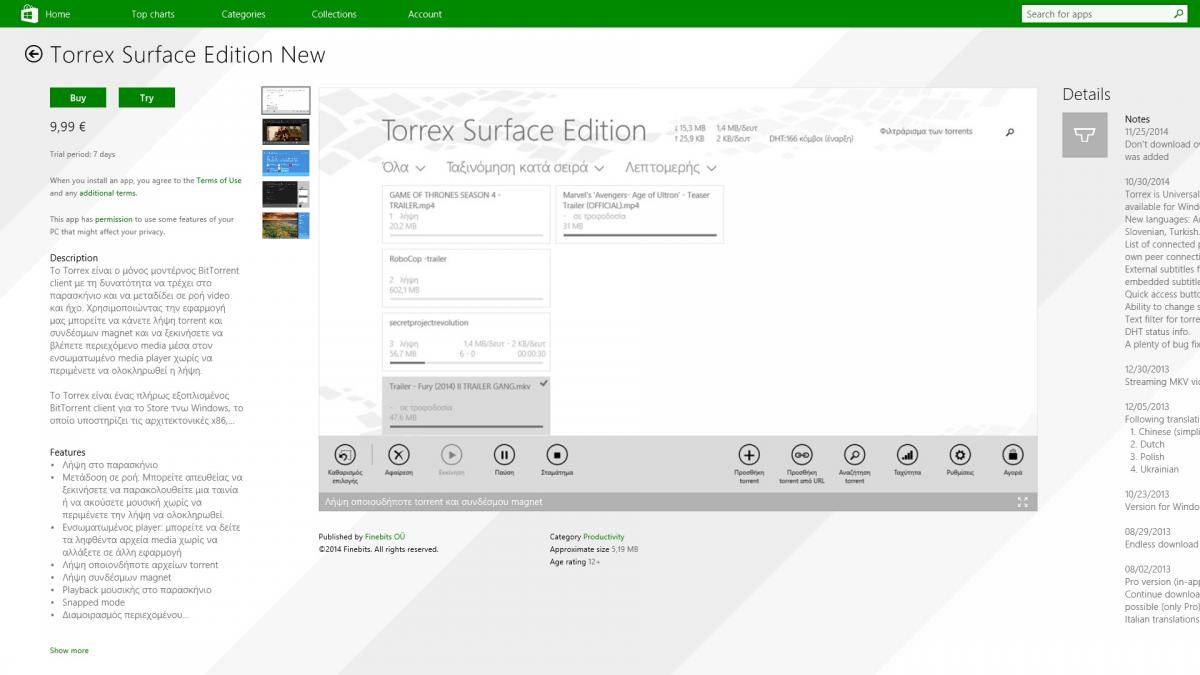This screenshot has height=675, width=1200.
Task: Click the remove torrent X icon
Action: tap(399, 454)
